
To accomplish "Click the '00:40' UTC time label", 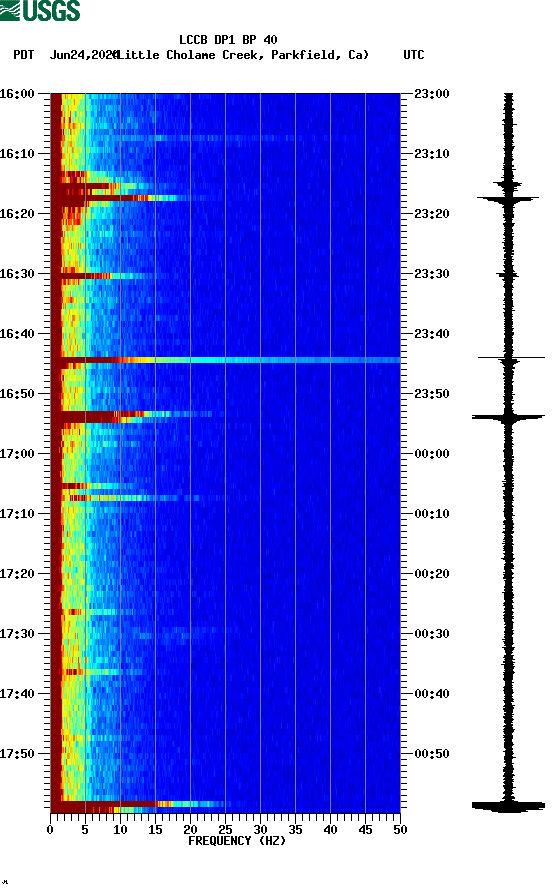I will click(432, 694).
